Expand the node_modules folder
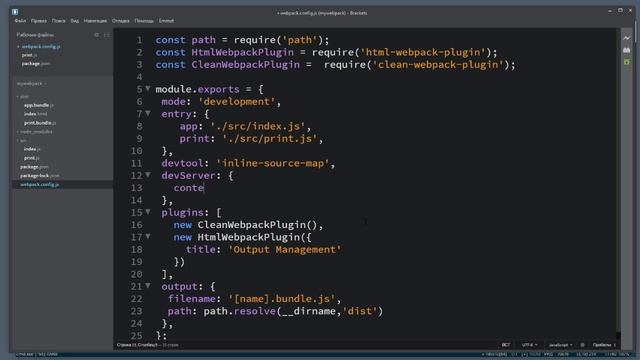The image size is (640, 360). point(35,132)
